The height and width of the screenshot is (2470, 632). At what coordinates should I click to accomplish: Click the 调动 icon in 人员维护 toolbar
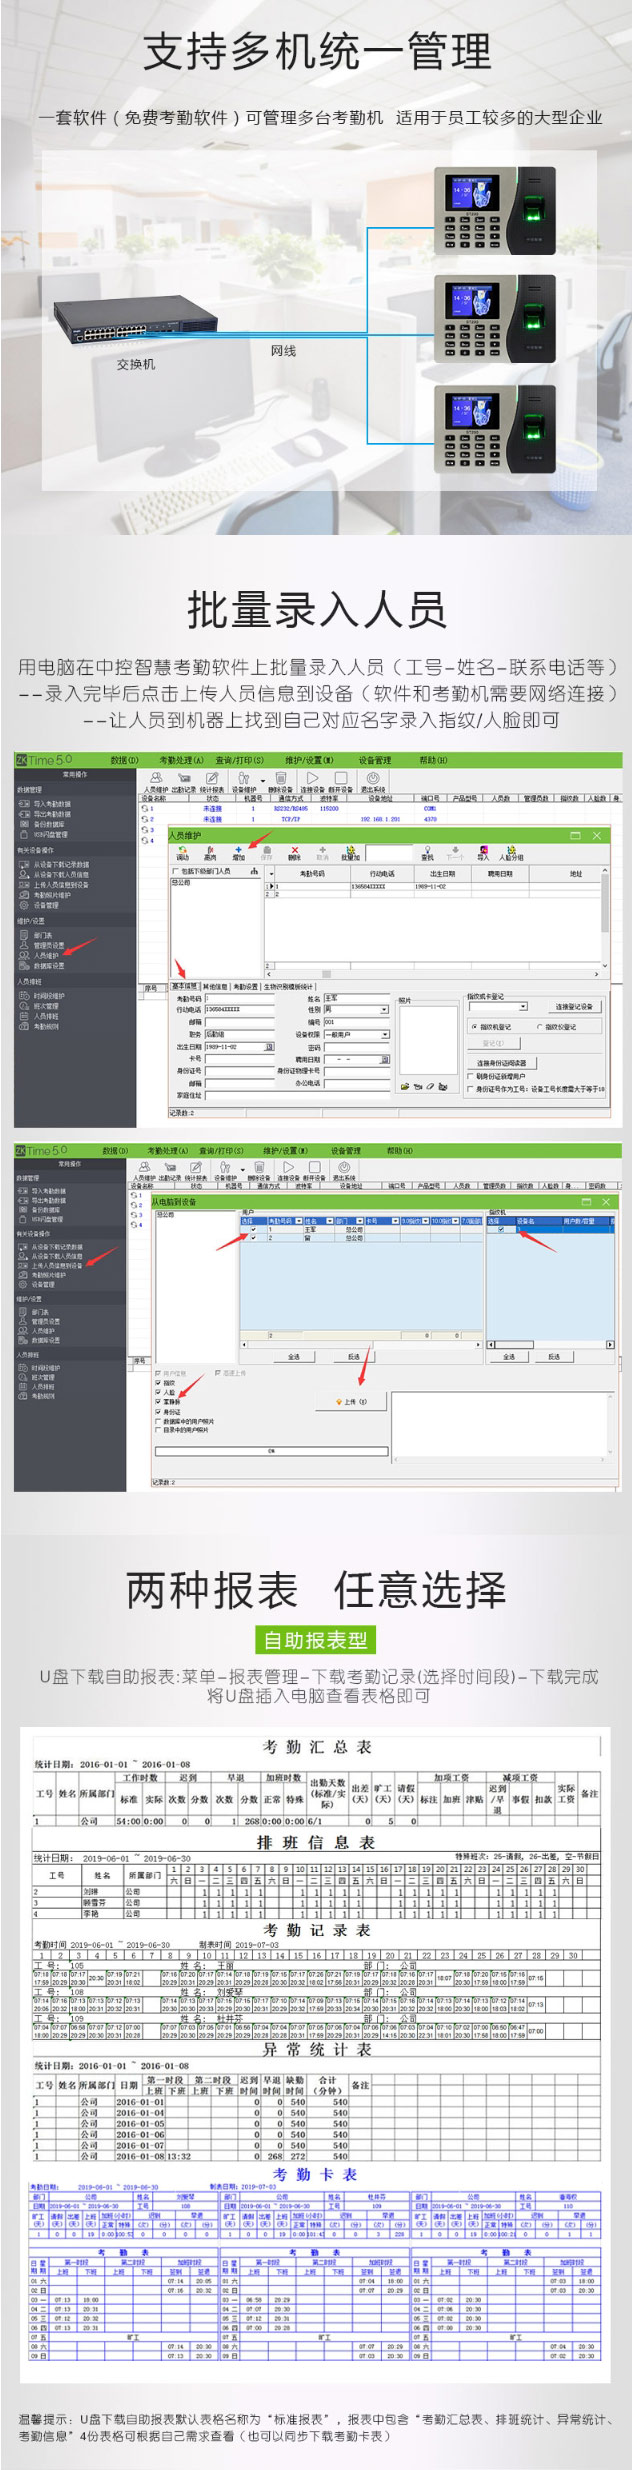pos(182,850)
